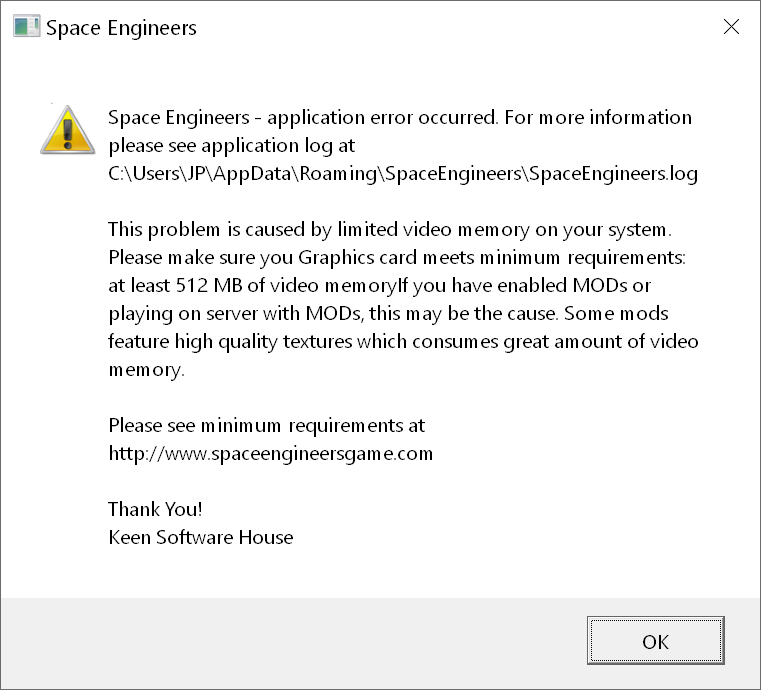Click the standalone word "memory." line
Screen dimensions: 761x690
pyautogui.click(x=146, y=369)
